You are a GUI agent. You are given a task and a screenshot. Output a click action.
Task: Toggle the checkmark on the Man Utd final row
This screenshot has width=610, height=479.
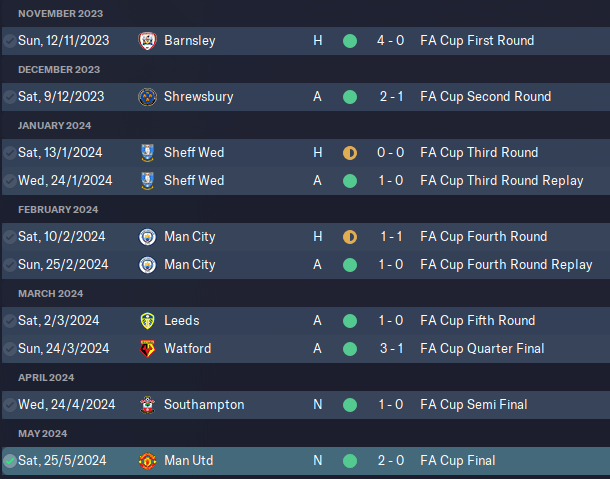point(9,461)
